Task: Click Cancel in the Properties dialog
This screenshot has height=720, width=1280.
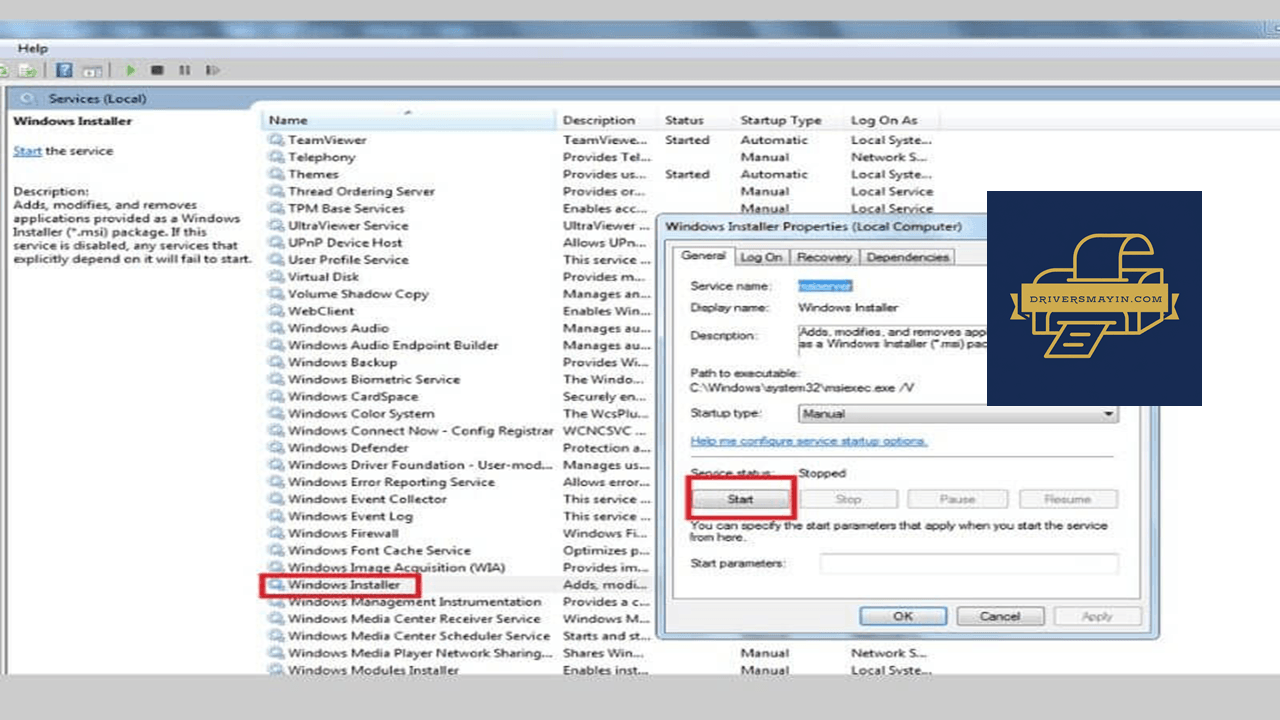Action: click(1000, 616)
